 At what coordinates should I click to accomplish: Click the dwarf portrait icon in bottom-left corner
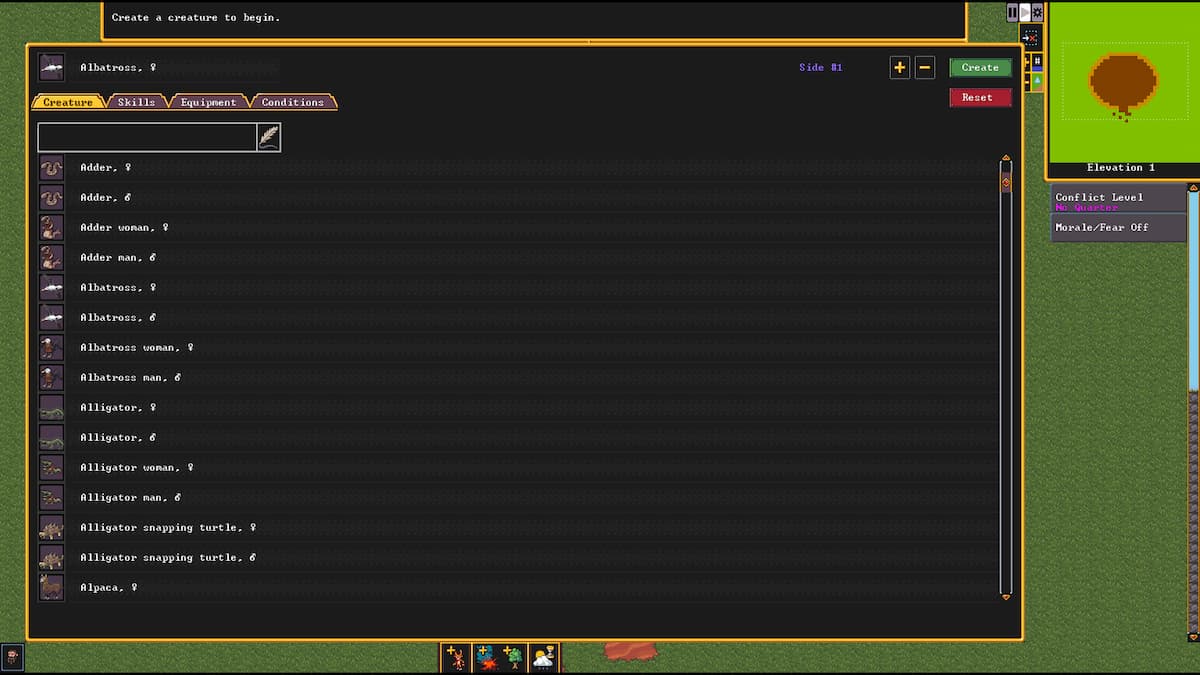pyautogui.click(x=12, y=657)
